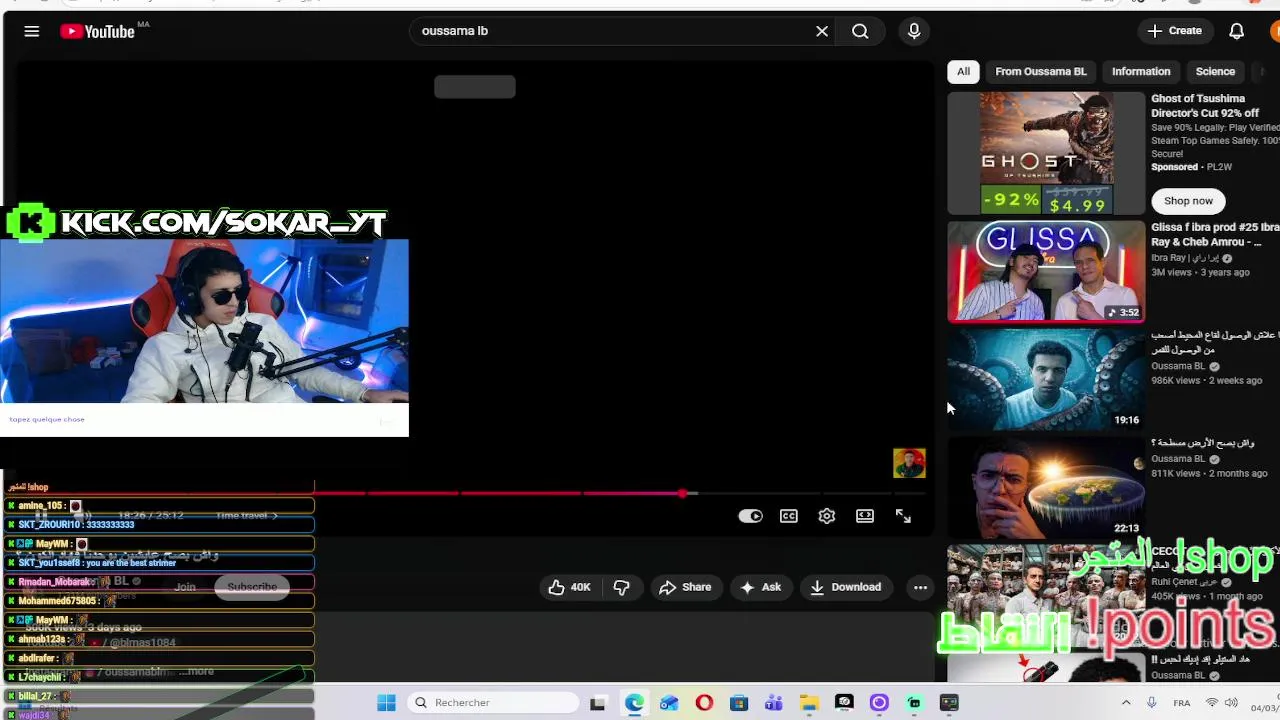Select the All filter chip
The width and height of the screenshot is (1280, 720).
[963, 71]
